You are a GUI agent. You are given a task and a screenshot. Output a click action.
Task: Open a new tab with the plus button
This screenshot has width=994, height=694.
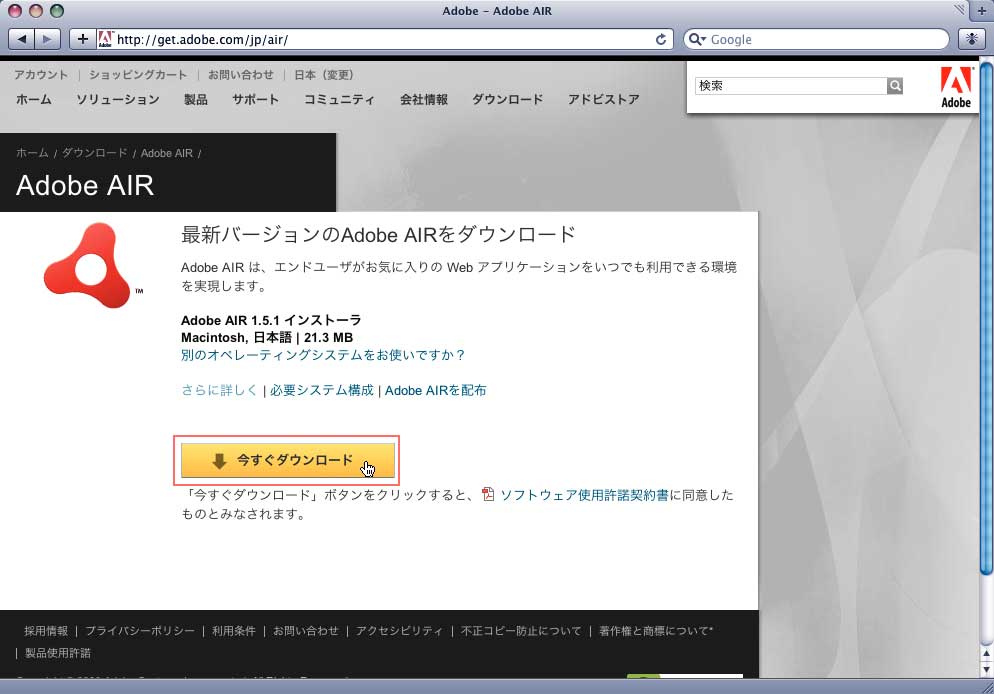click(x=981, y=11)
